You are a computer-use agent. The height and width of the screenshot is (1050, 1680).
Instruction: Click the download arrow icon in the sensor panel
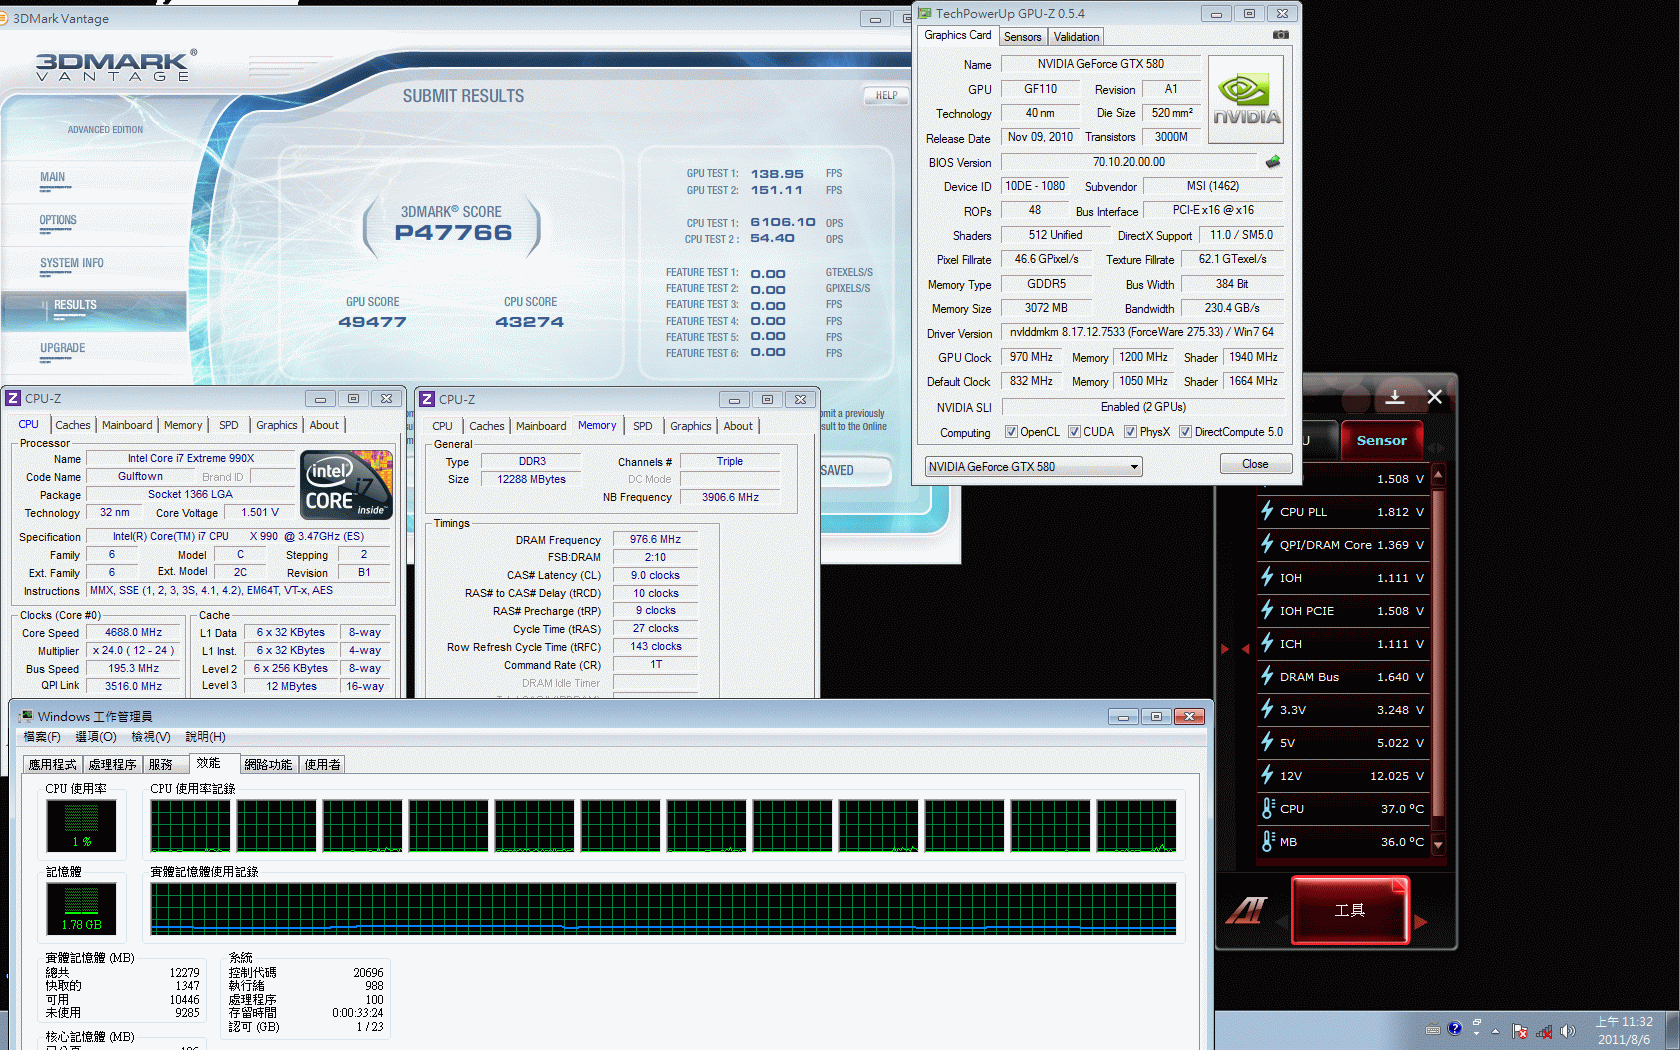(1395, 397)
